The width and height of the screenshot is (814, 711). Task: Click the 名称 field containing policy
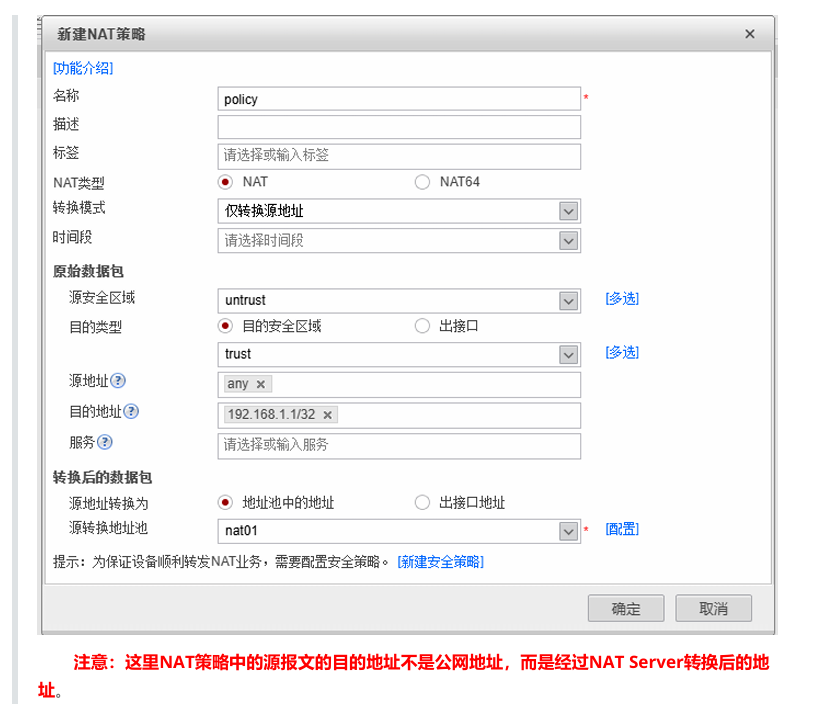(x=399, y=99)
